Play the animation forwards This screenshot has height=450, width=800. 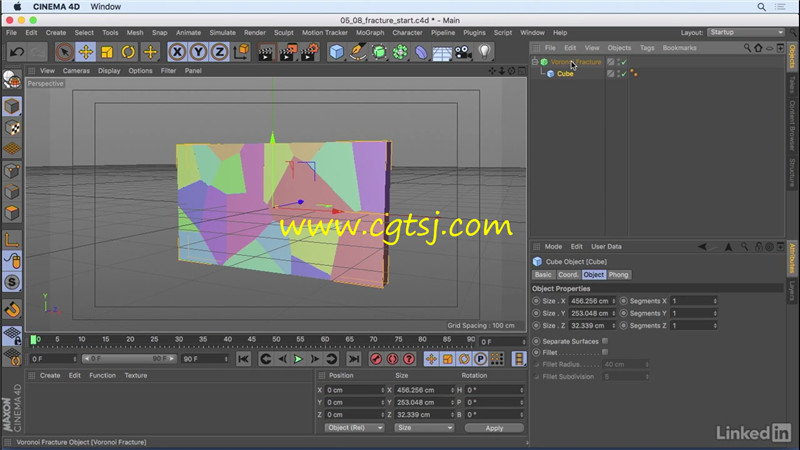click(x=298, y=359)
